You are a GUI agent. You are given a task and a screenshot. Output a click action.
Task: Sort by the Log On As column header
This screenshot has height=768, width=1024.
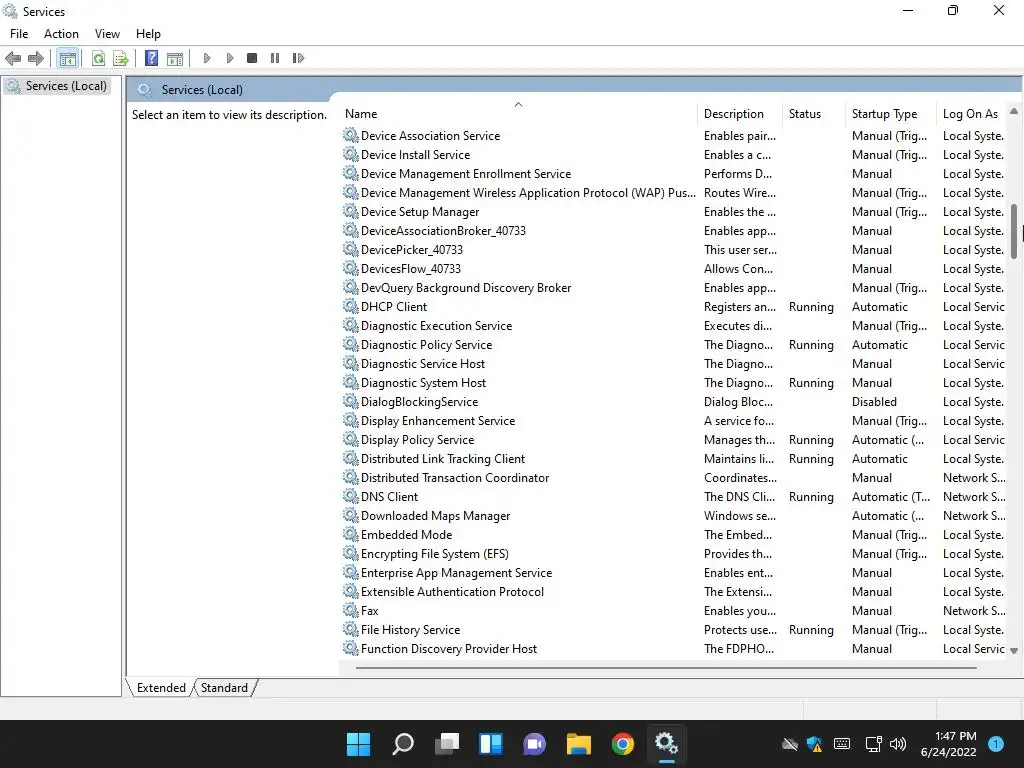click(970, 114)
